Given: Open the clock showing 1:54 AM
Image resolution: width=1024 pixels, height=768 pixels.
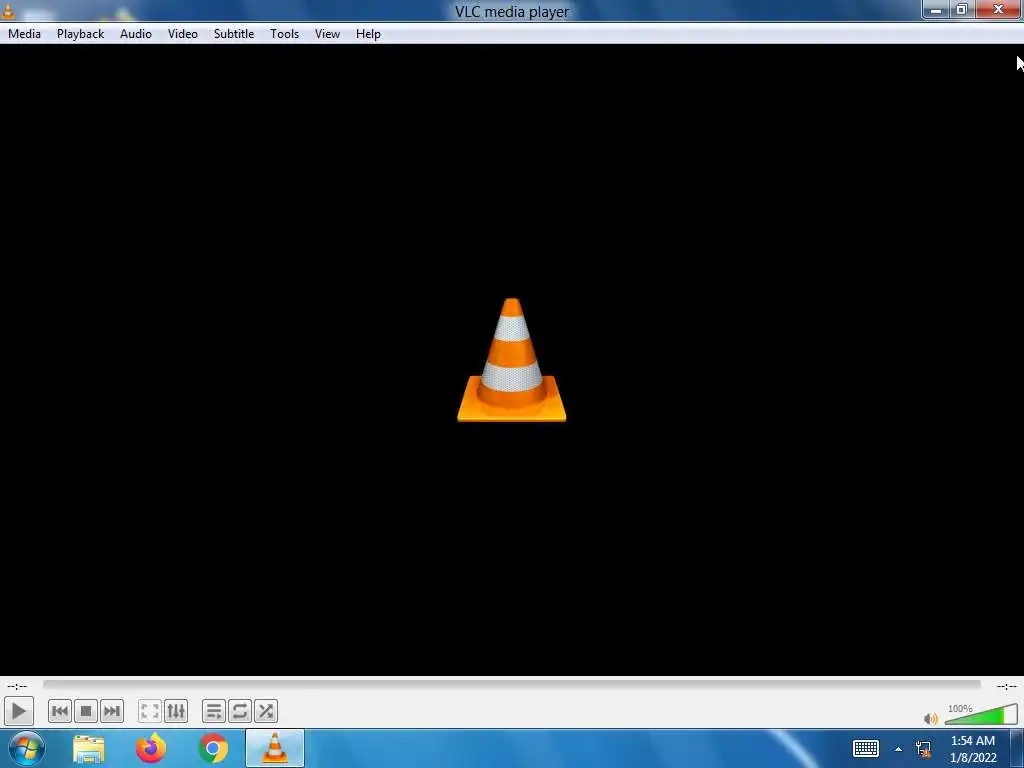Looking at the screenshot, I should point(973,749).
